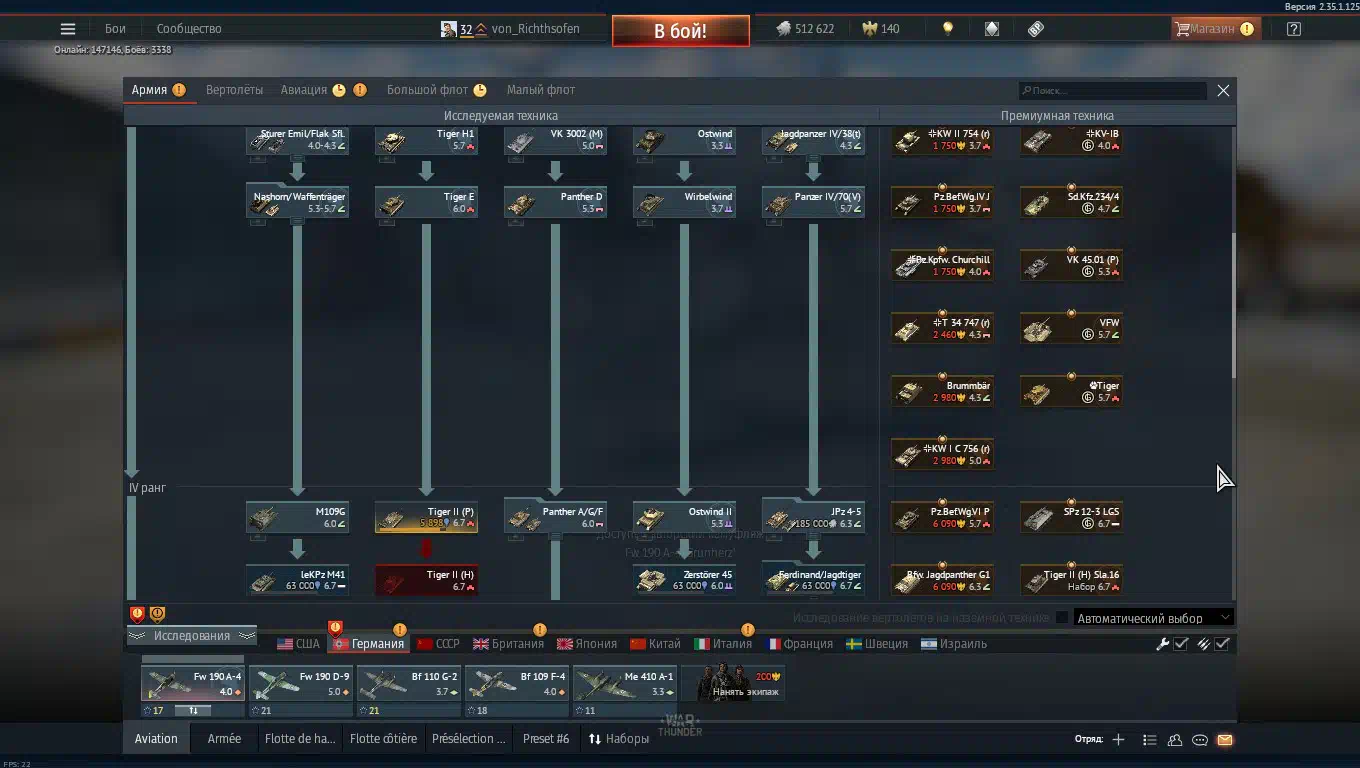Open the Наборы presets list
1360x768 pixels.
pyautogui.click(x=619, y=739)
